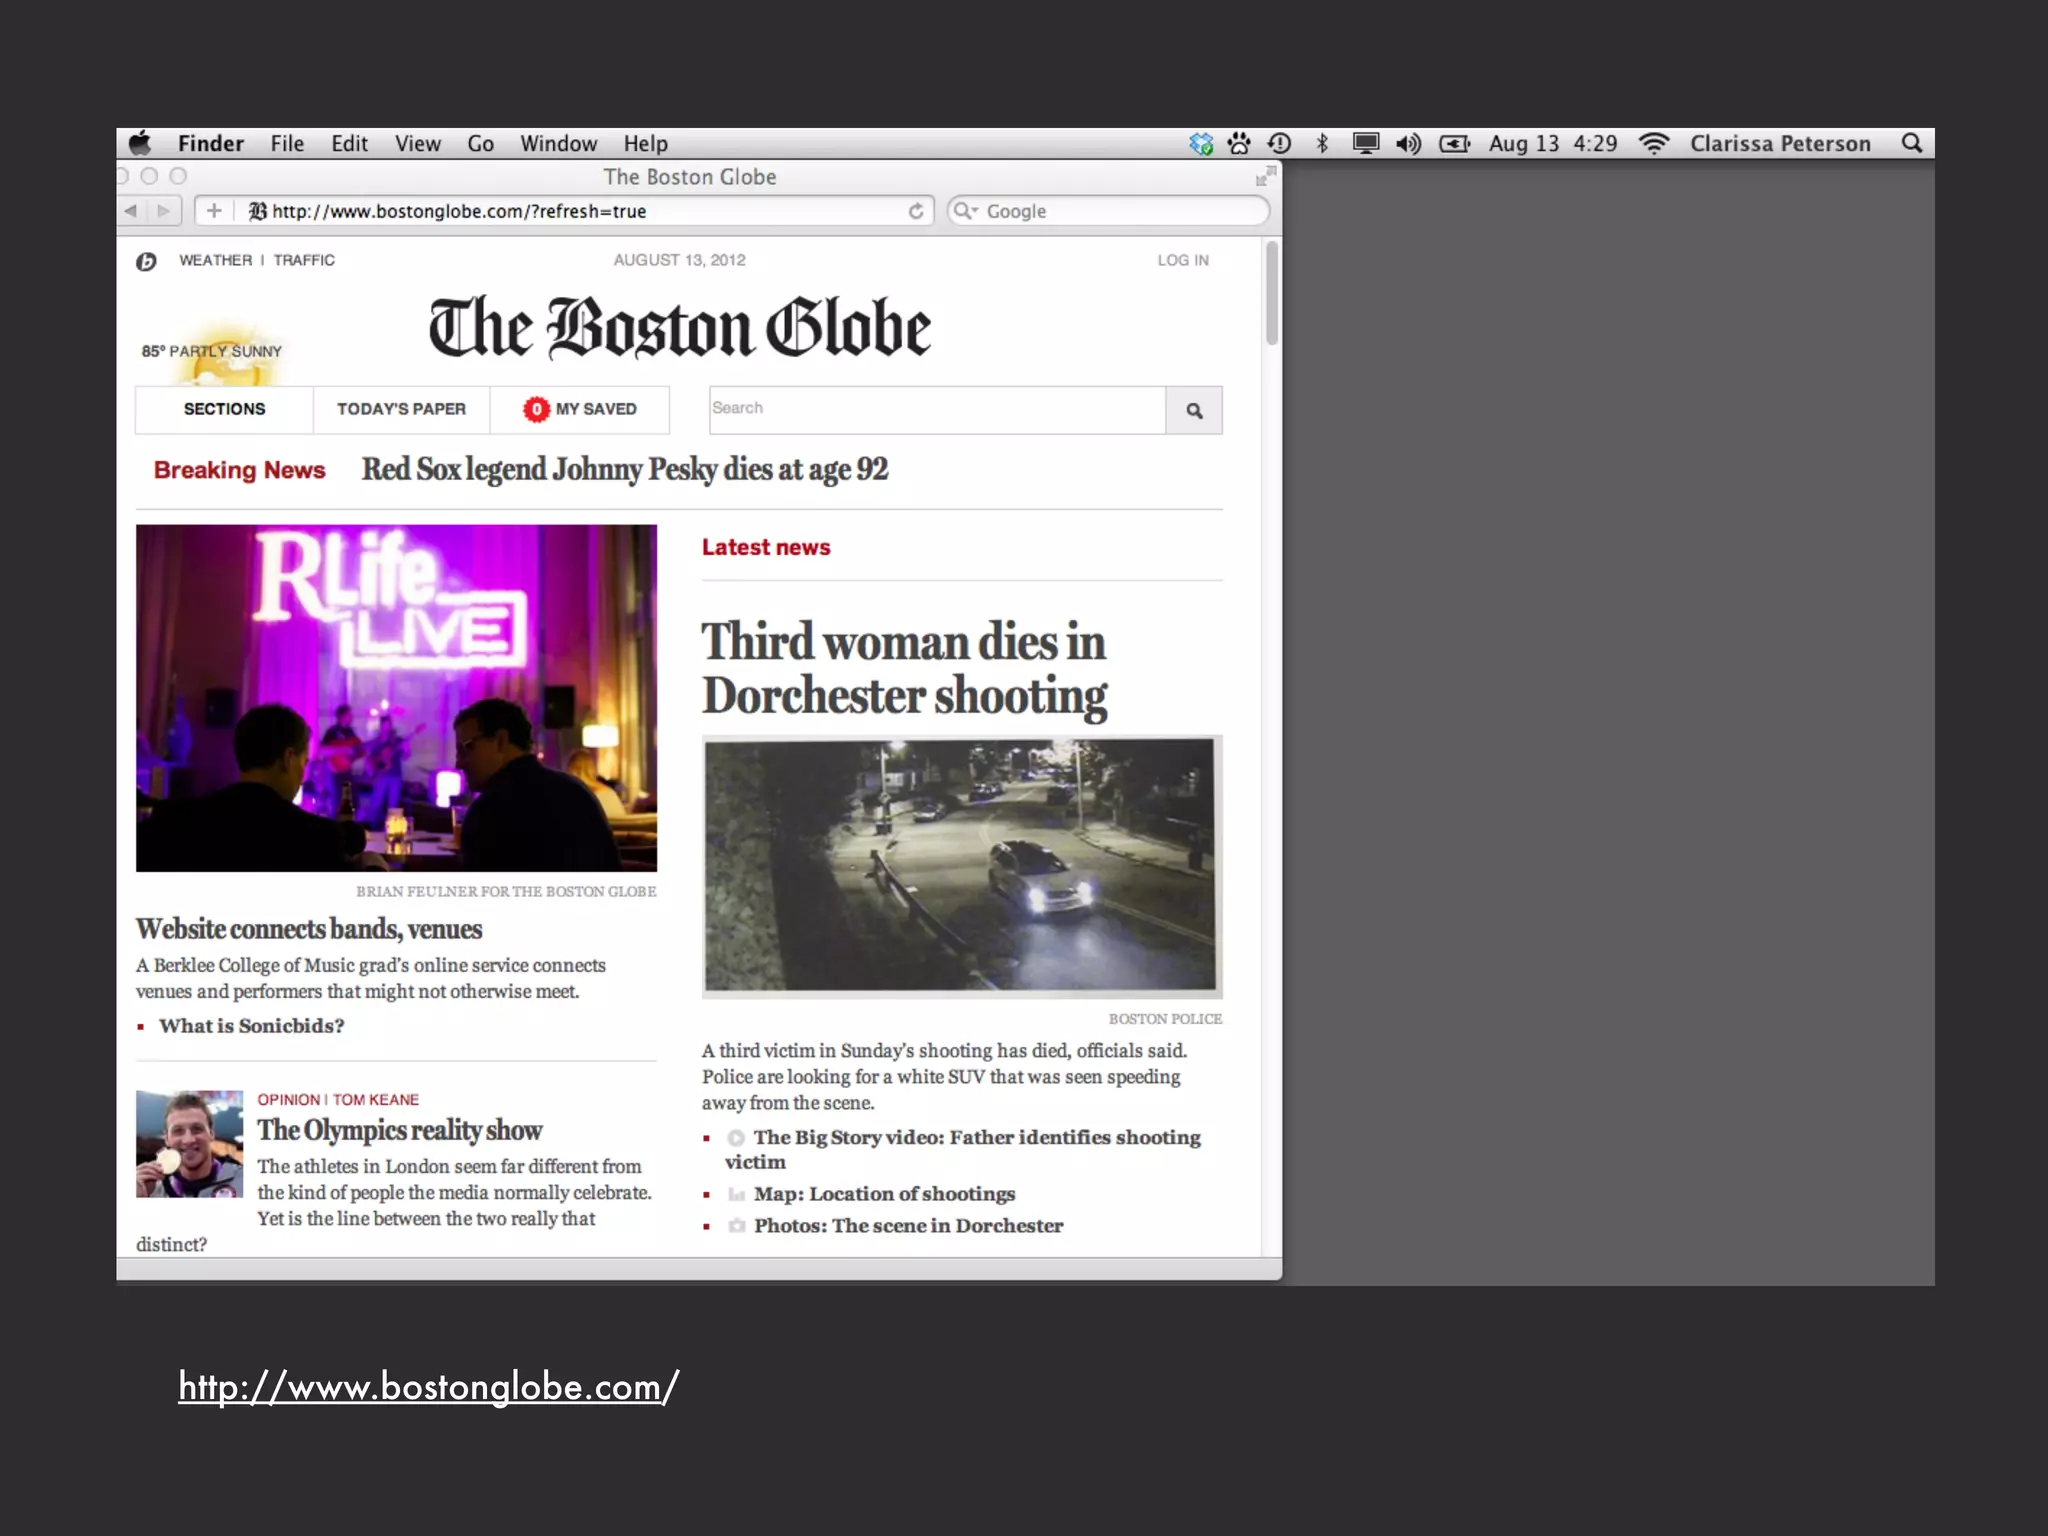Click the Boston.com b logo icon
Screen dimensions: 2048x1536
[147, 262]
